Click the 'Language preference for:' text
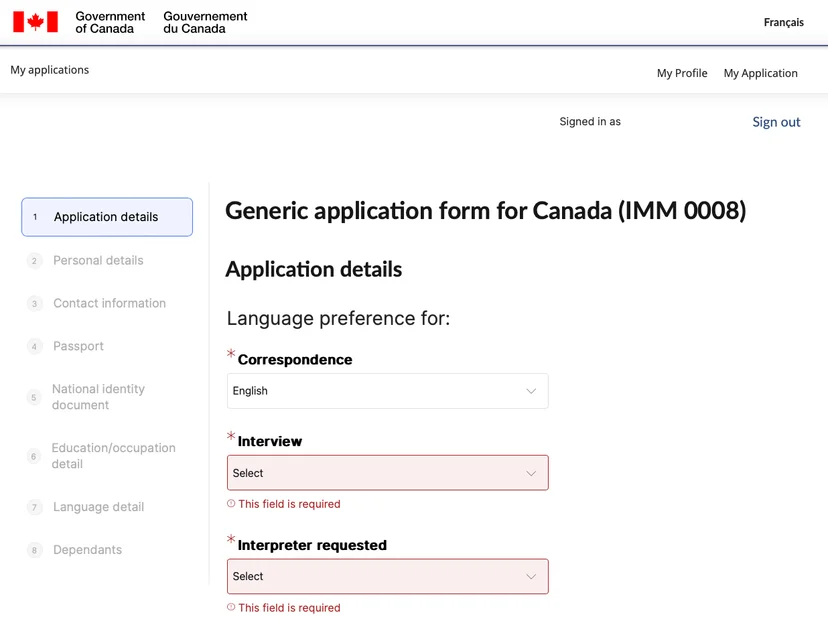Image resolution: width=828 pixels, height=621 pixels. pyautogui.click(x=338, y=318)
